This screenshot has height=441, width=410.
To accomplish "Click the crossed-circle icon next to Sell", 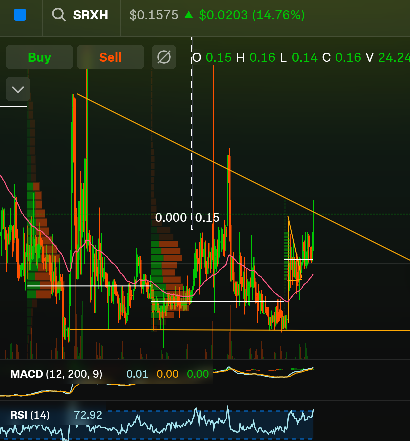I will click(x=164, y=57).
